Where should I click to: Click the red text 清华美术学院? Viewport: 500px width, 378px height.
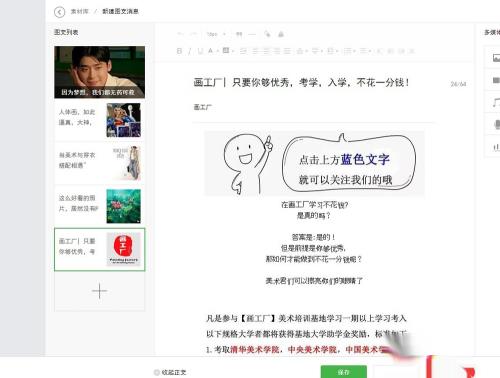(255, 350)
